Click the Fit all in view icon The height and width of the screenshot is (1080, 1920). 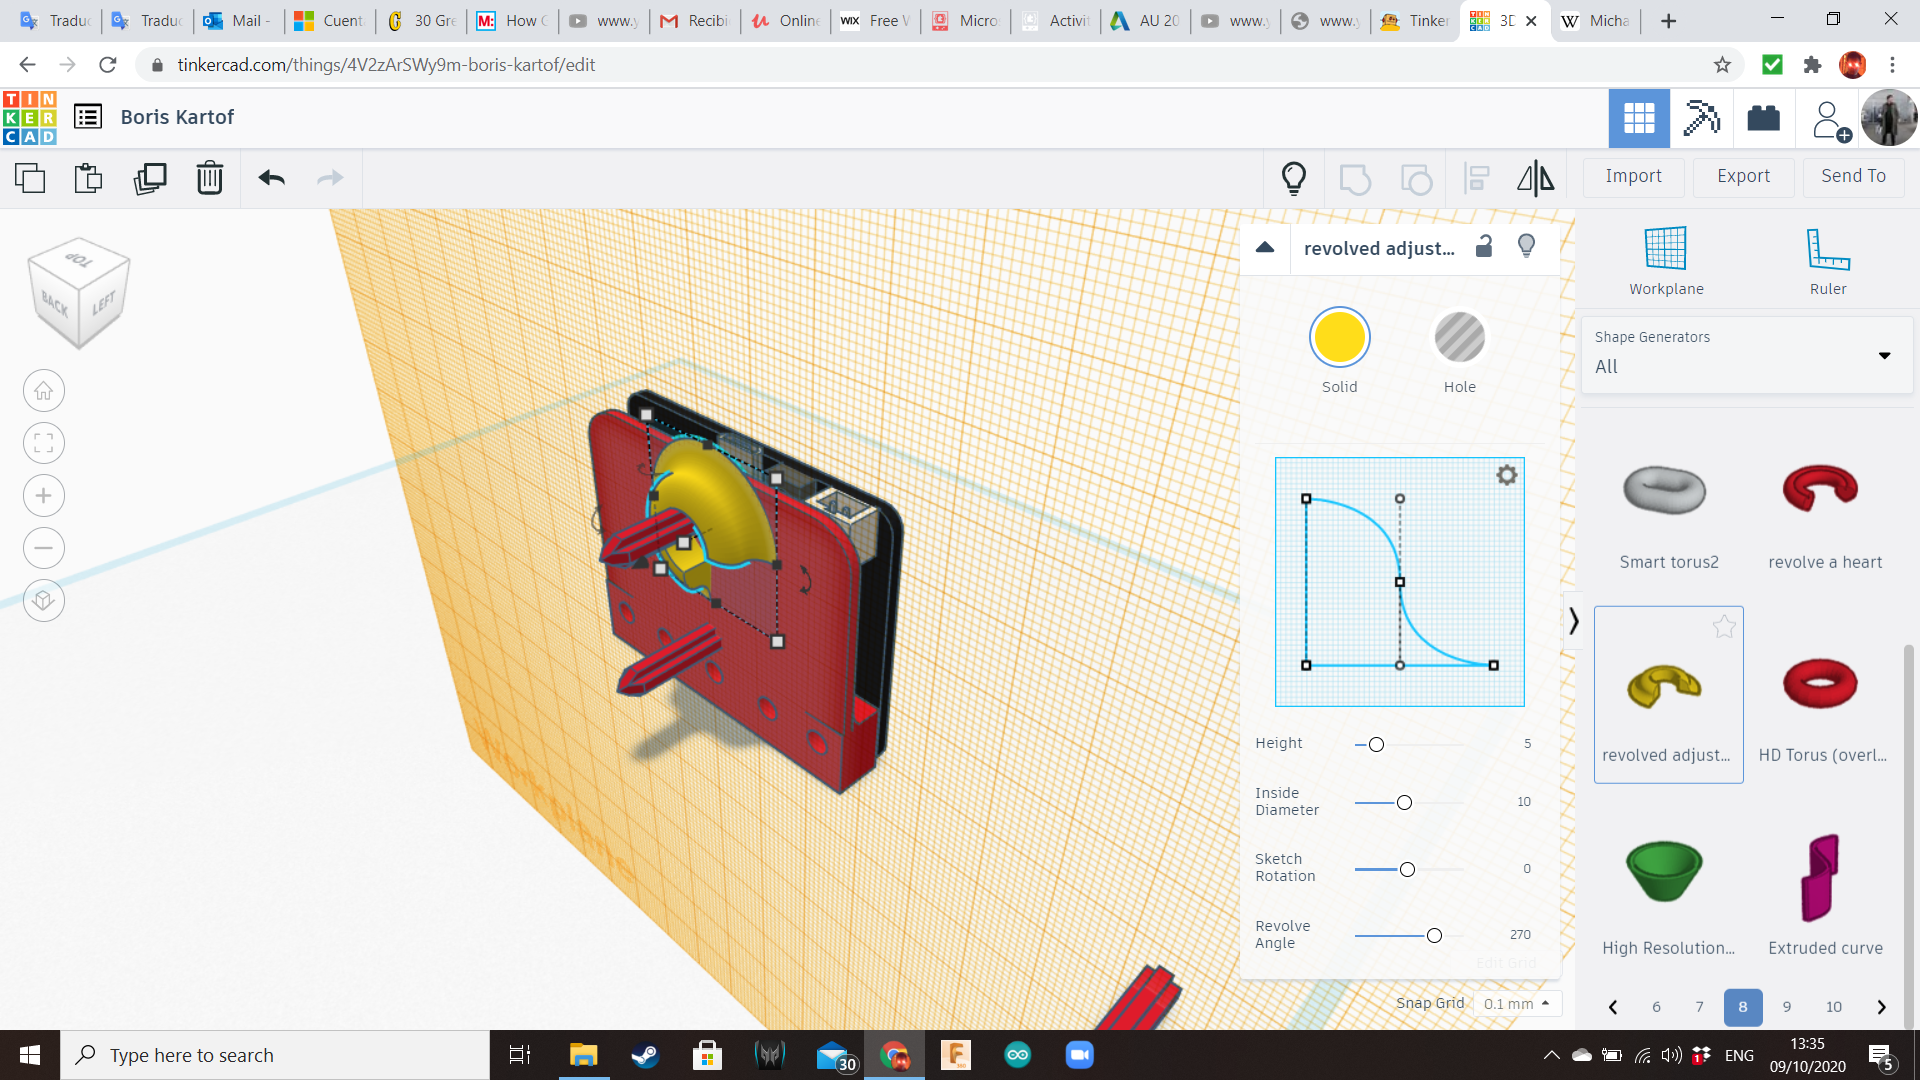pos(44,443)
